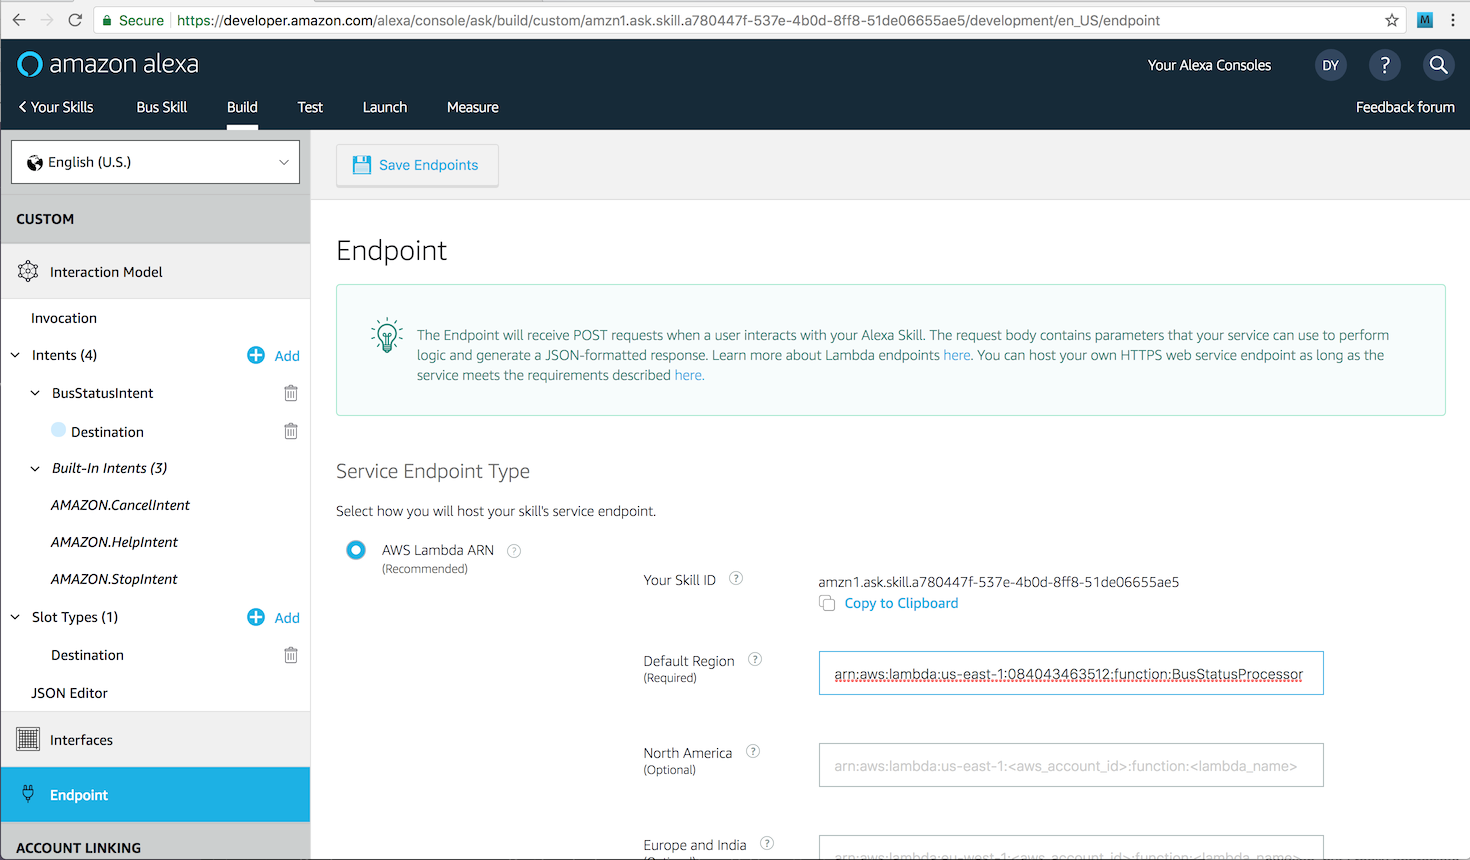The width and height of the screenshot is (1470, 860).
Task: Click the Add link beside Slot Types
Action: tap(287, 618)
